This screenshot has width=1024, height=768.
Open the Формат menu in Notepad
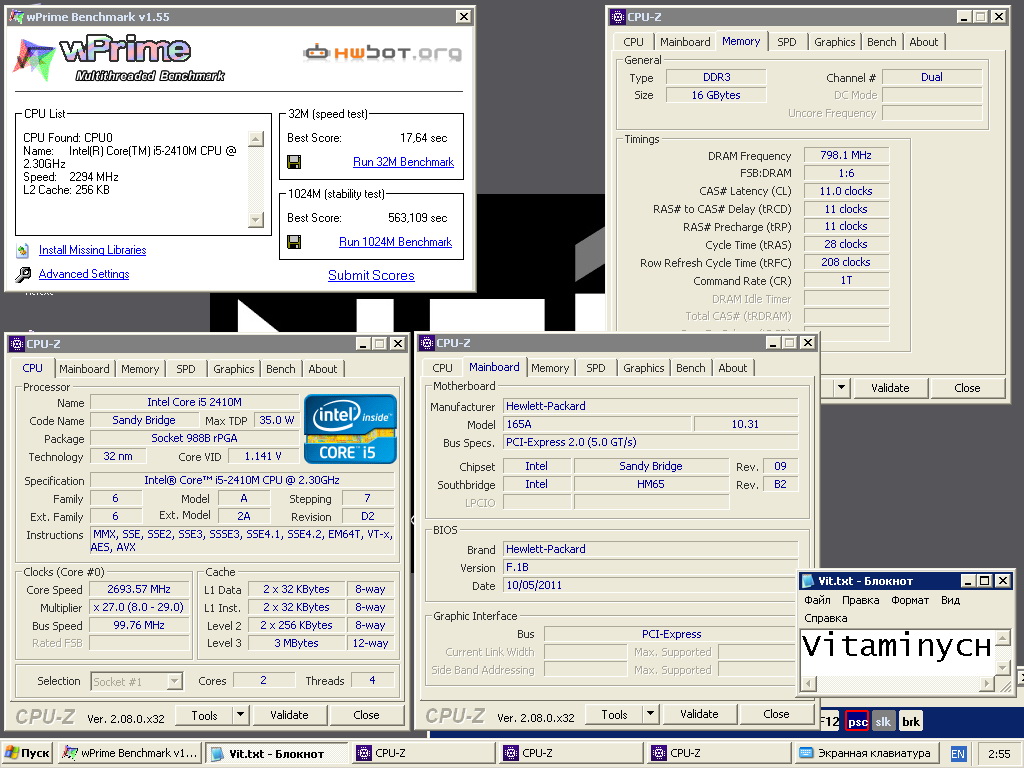[909, 600]
